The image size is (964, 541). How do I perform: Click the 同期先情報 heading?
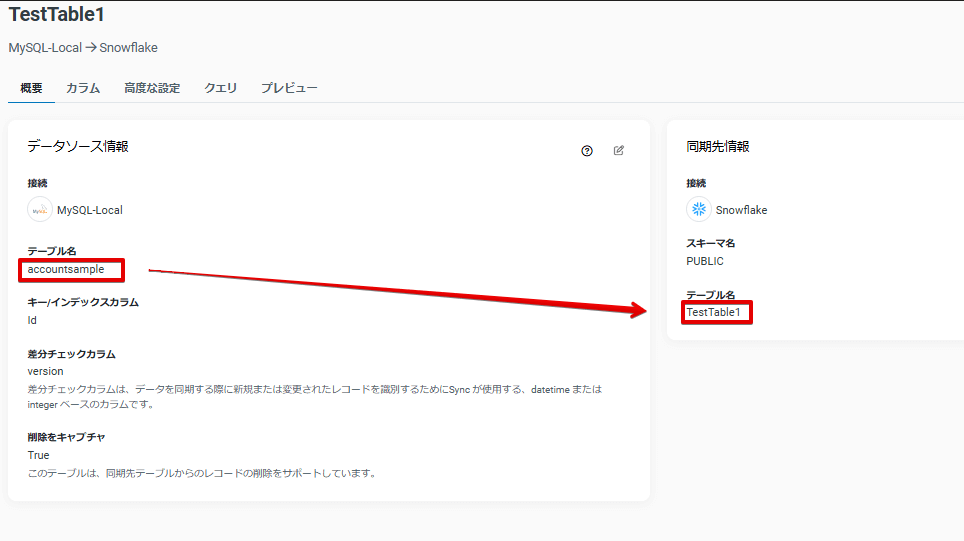718,146
